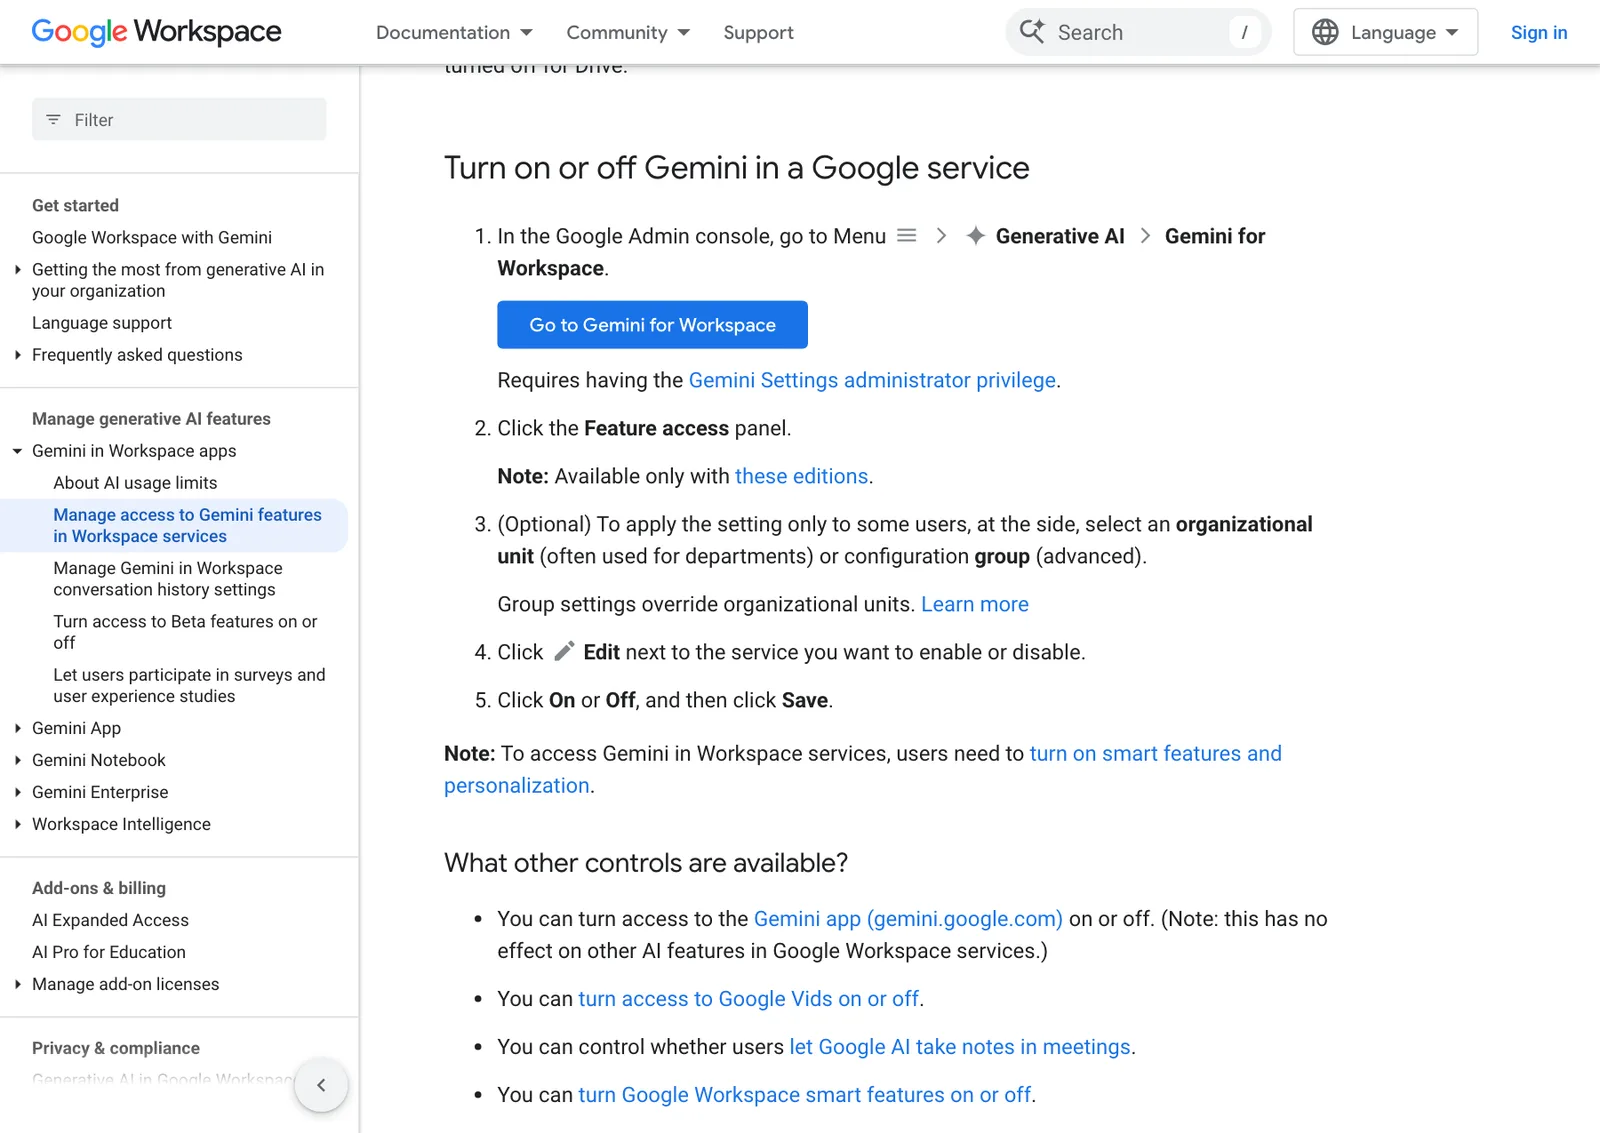Screen dimensions: 1600x1133
Task: Open the Google Workspace logo home link
Action: (157, 32)
